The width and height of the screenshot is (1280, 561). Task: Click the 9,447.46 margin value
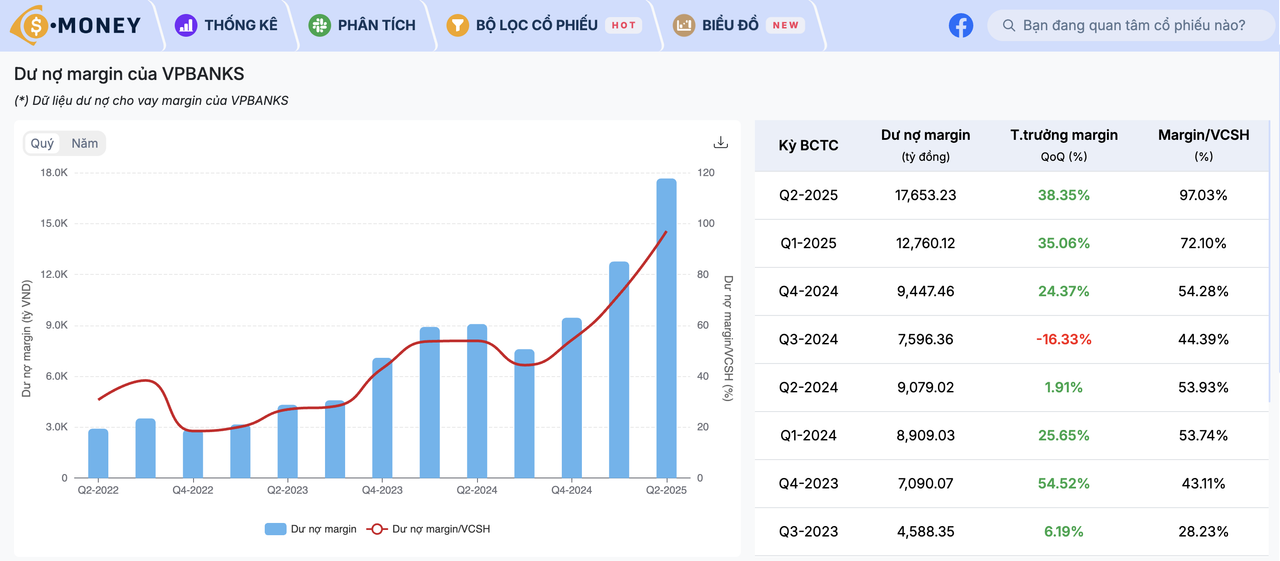925,291
